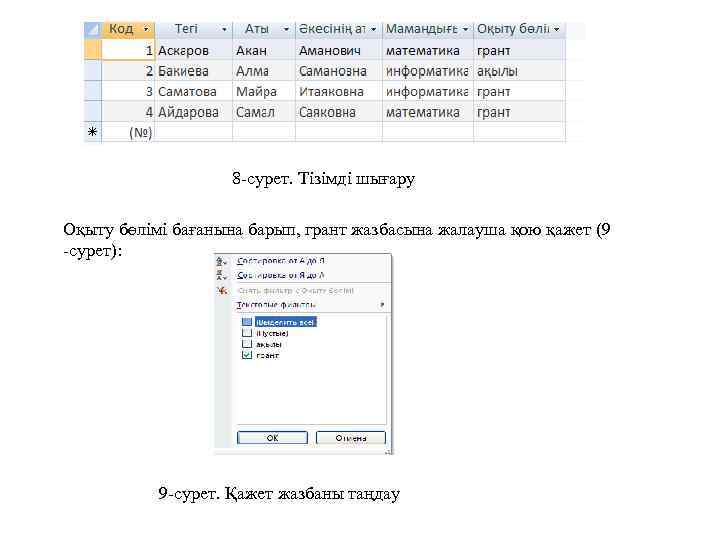Click the Код cell with value 4
Image resolution: width=720 pixels, height=540 pixels.
128,112
